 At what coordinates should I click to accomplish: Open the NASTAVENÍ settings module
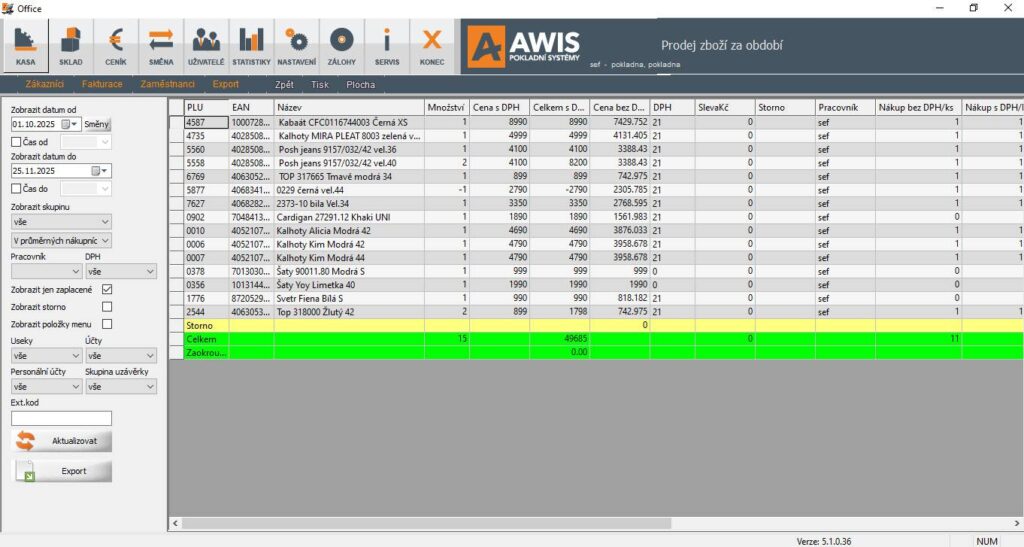pyautogui.click(x=296, y=46)
